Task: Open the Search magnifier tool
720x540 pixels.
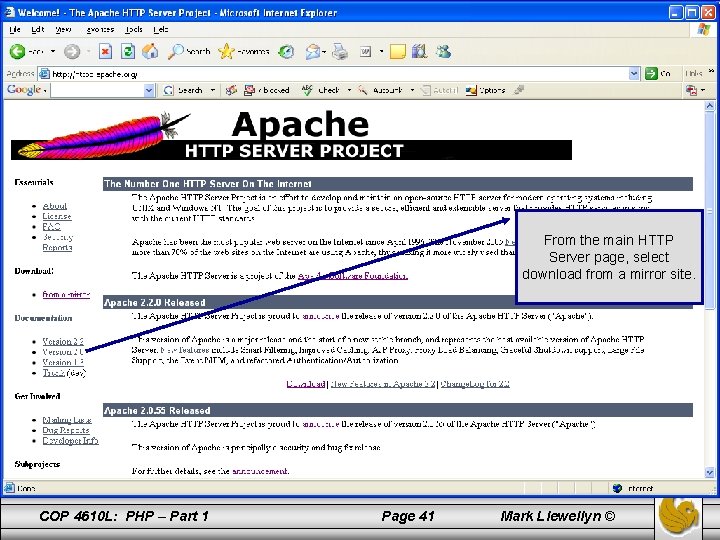Action: tap(175, 51)
